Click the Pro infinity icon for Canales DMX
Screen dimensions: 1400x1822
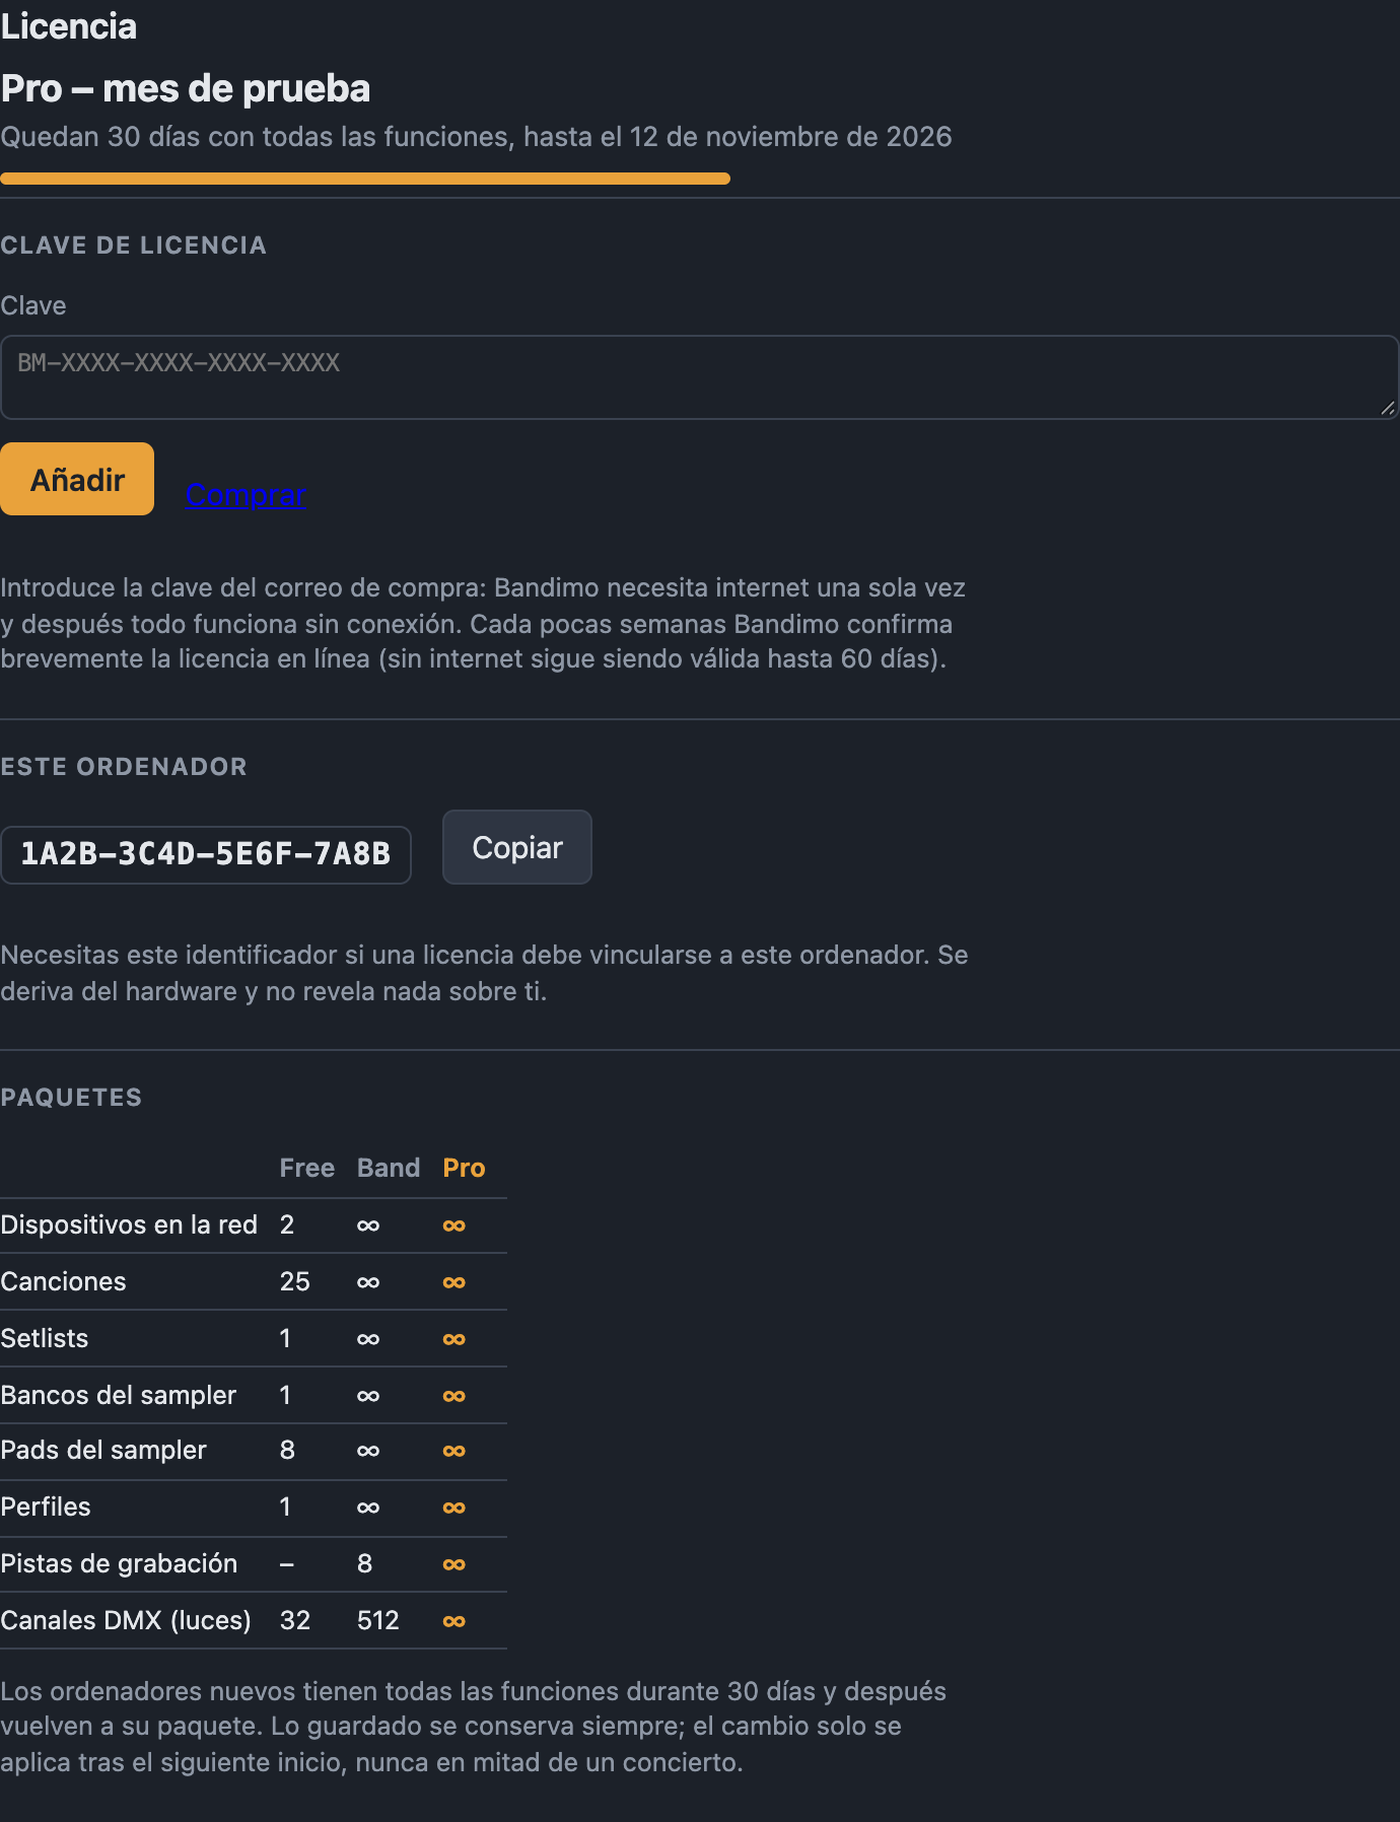tap(454, 1621)
